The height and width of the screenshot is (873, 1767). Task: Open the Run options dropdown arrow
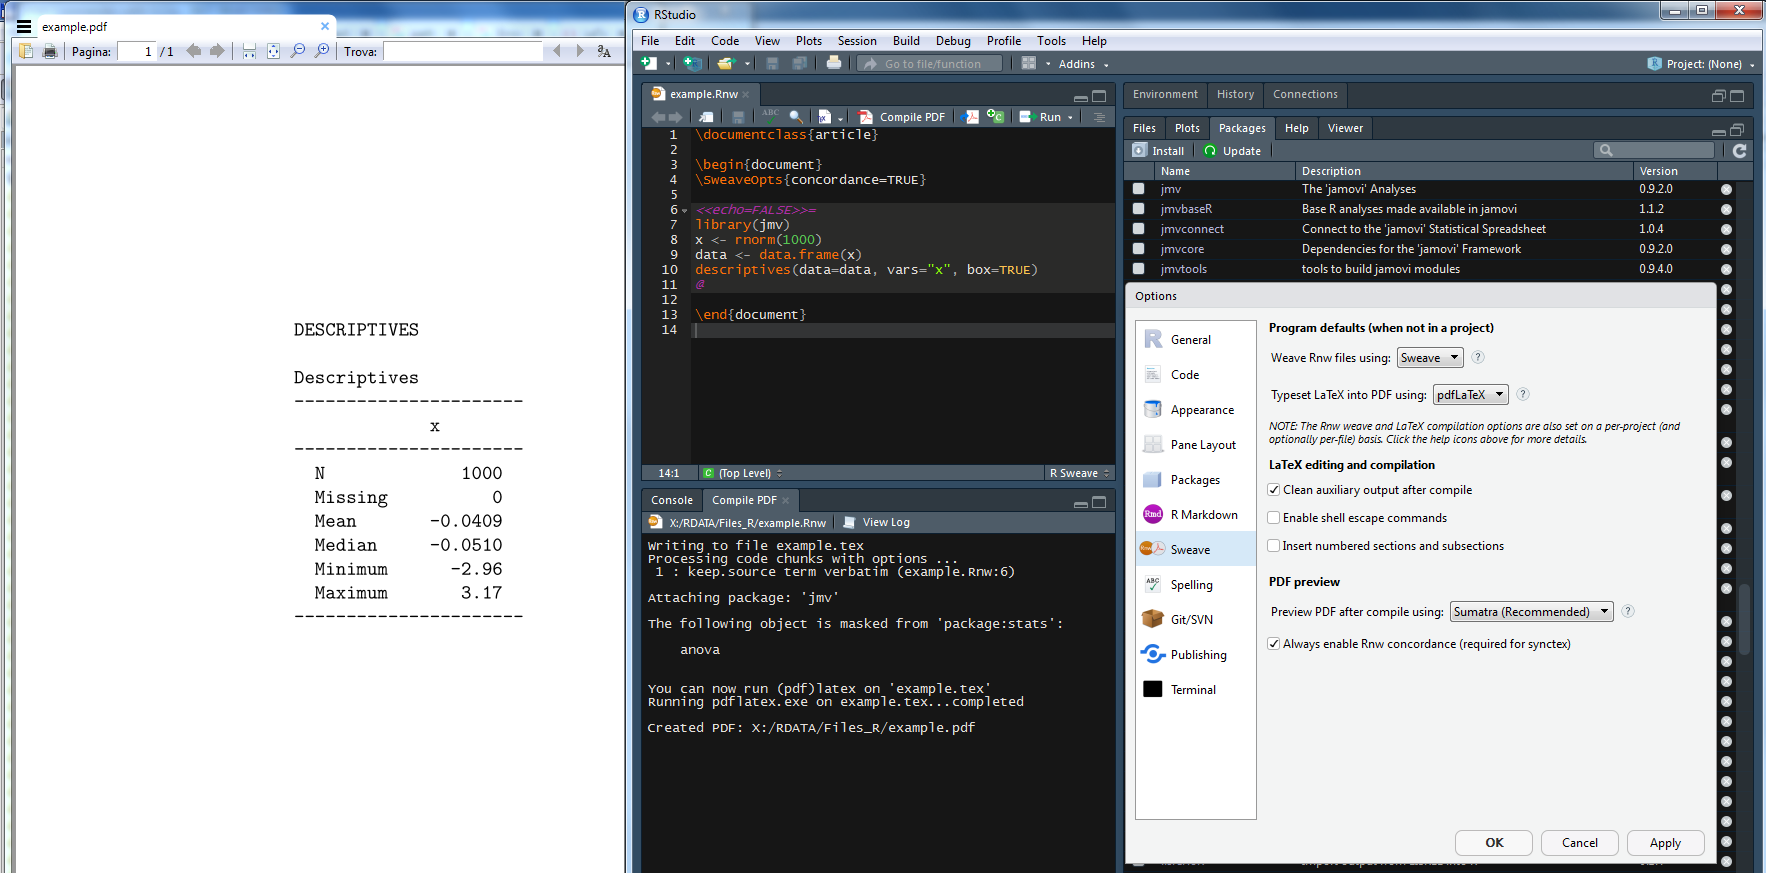coord(1071,118)
